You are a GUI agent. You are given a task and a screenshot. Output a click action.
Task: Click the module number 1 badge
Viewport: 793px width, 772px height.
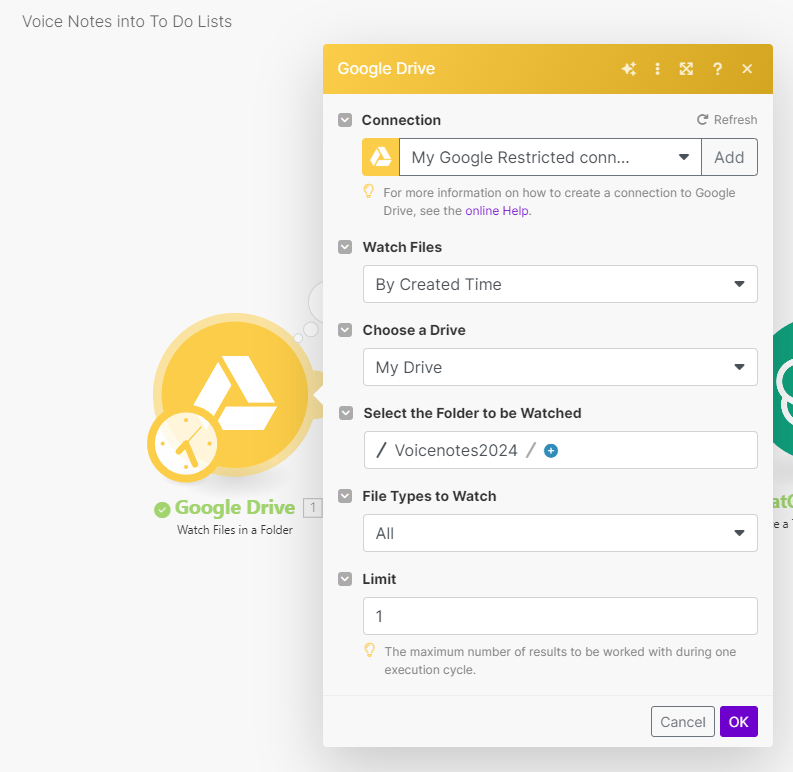pyautogui.click(x=313, y=507)
